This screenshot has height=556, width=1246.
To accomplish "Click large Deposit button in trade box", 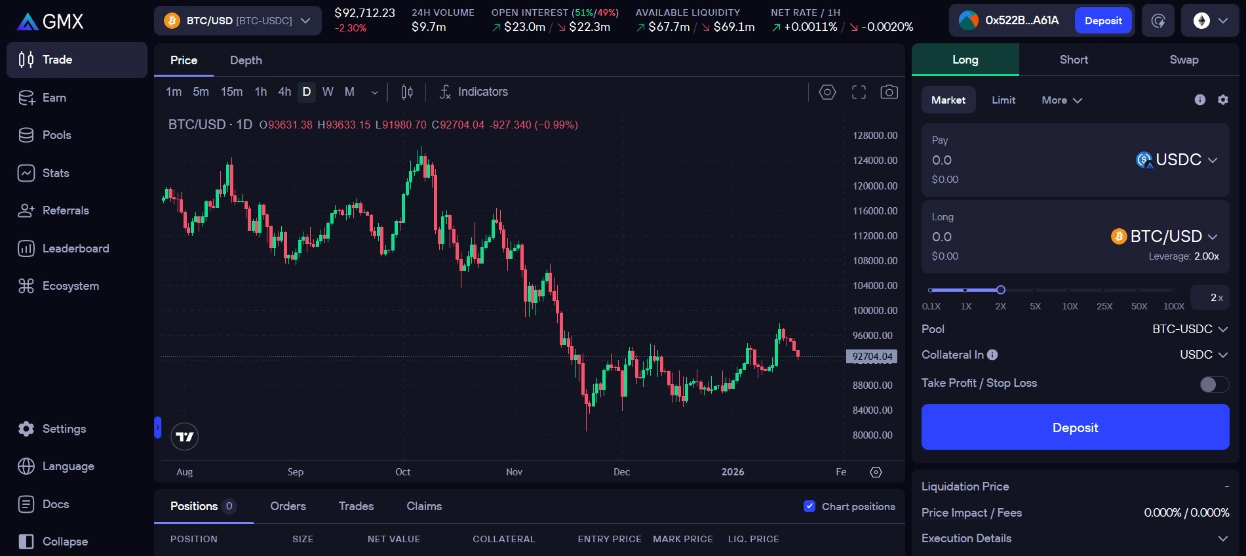I will [x=1075, y=428].
